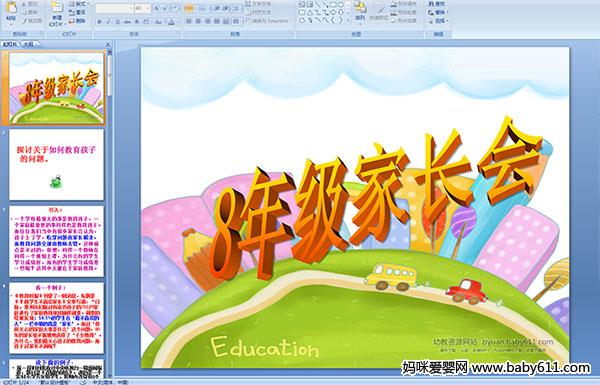Switch to the 幻灯片 pane tab

point(10,44)
